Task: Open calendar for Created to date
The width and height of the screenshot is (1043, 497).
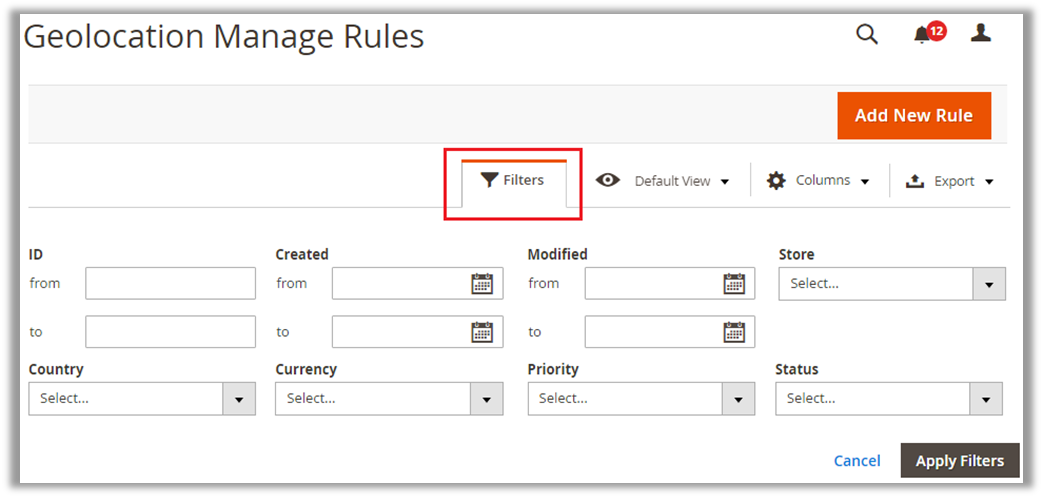Action: click(x=482, y=332)
